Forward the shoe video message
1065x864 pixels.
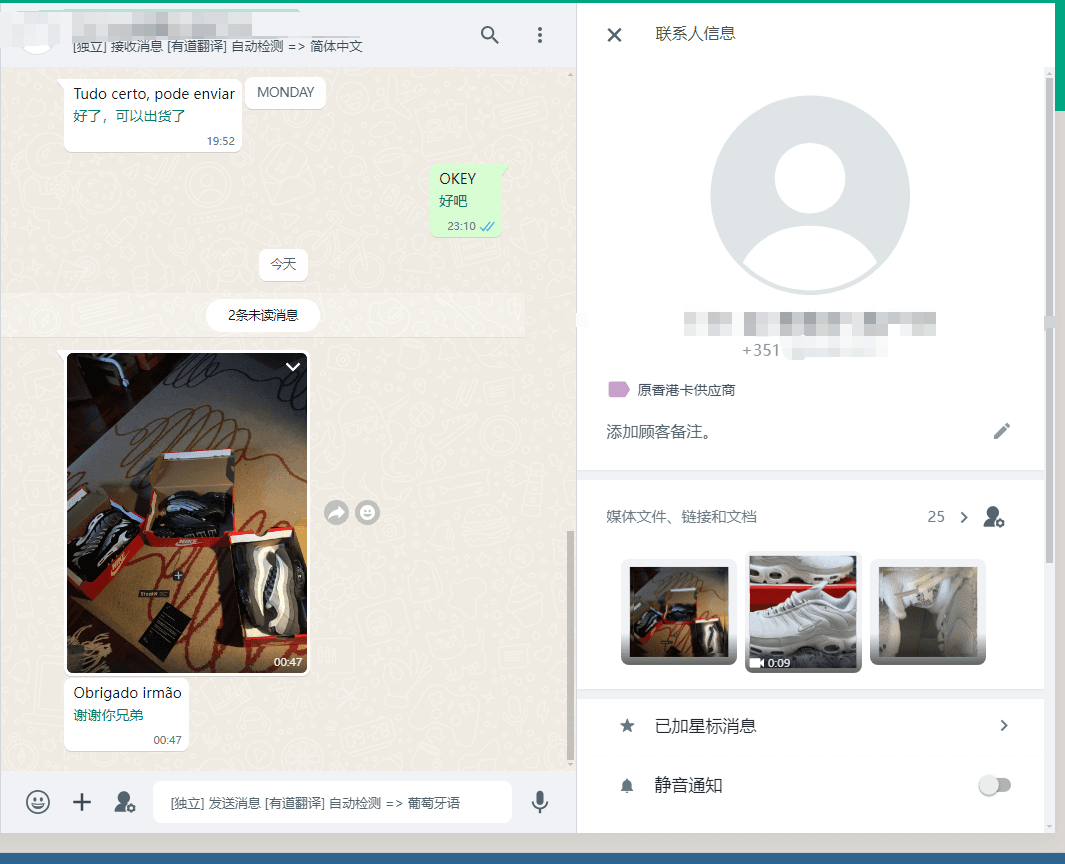[336, 513]
